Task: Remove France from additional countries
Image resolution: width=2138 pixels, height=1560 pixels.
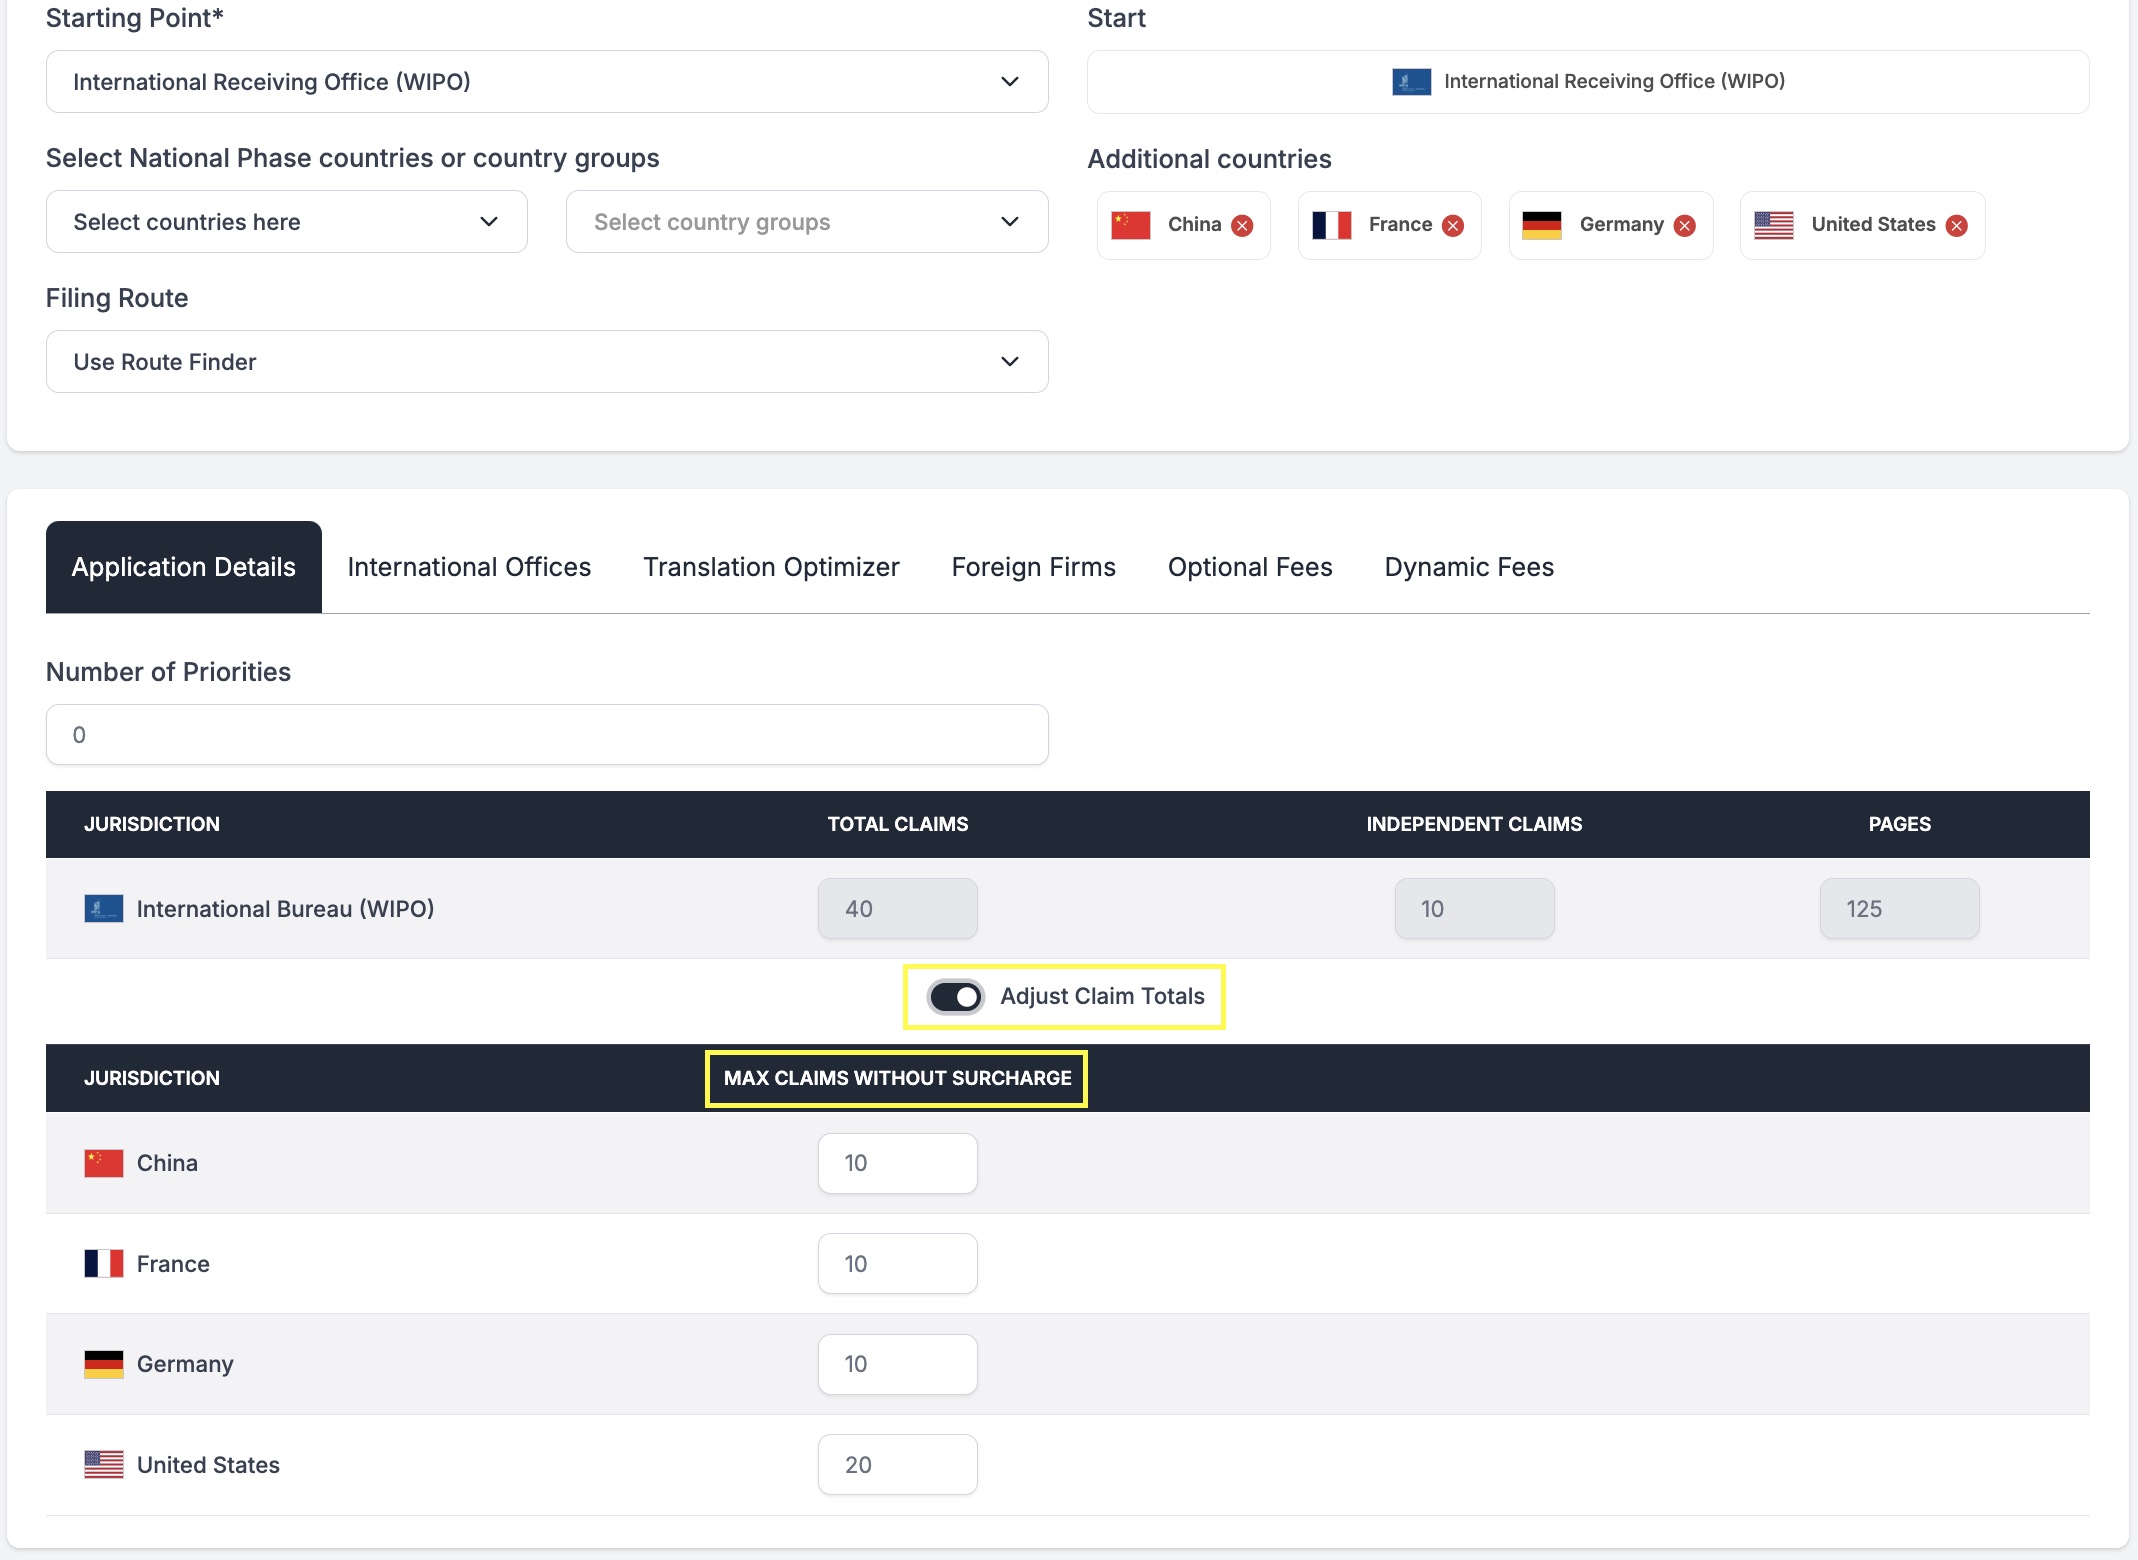Action: [1453, 225]
